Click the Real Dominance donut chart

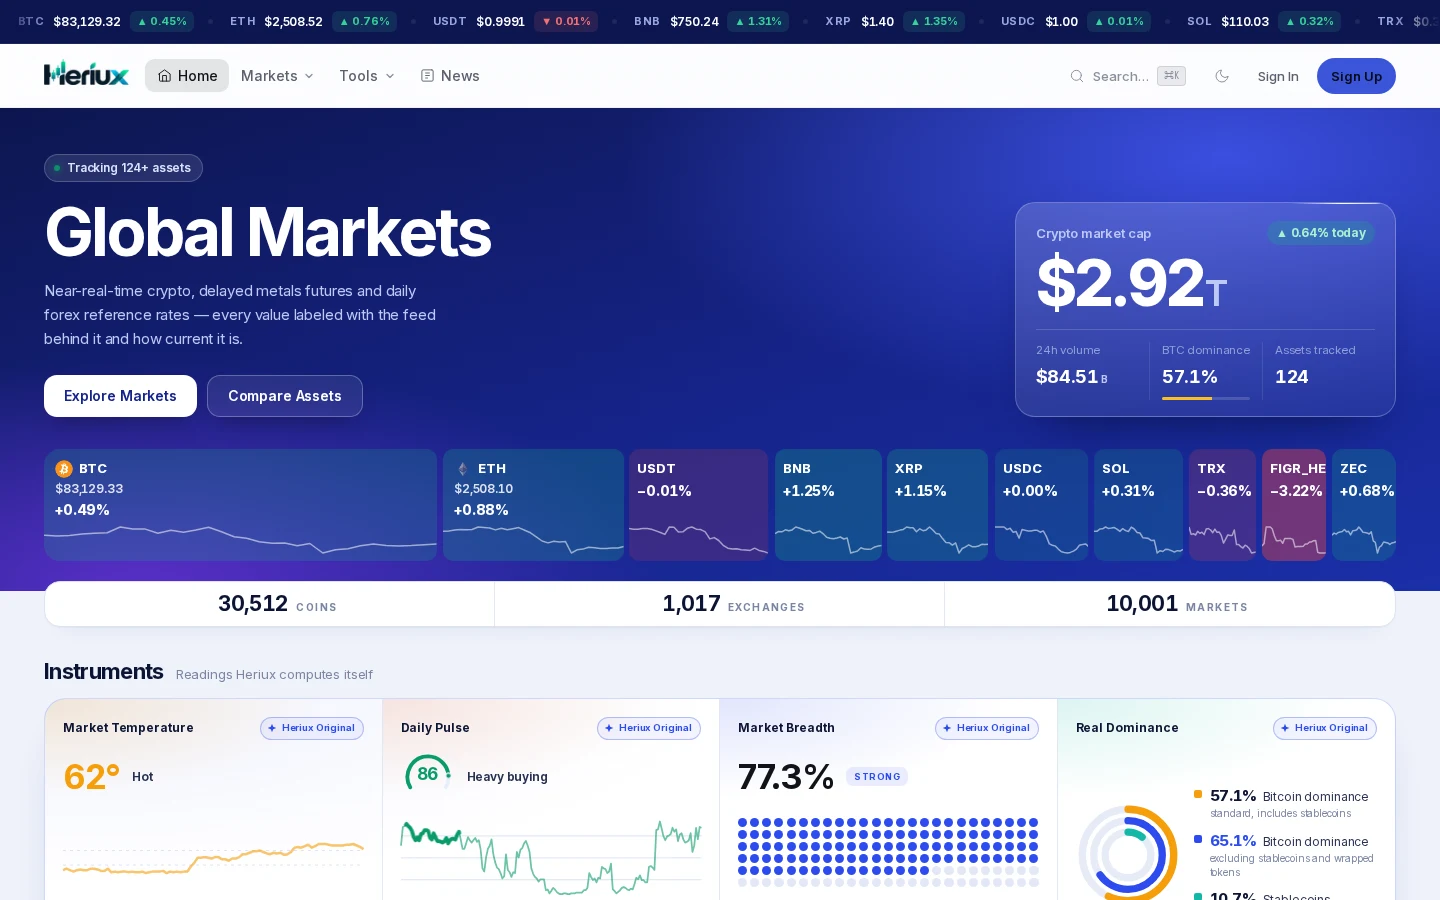pyautogui.click(x=1128, y=855)
